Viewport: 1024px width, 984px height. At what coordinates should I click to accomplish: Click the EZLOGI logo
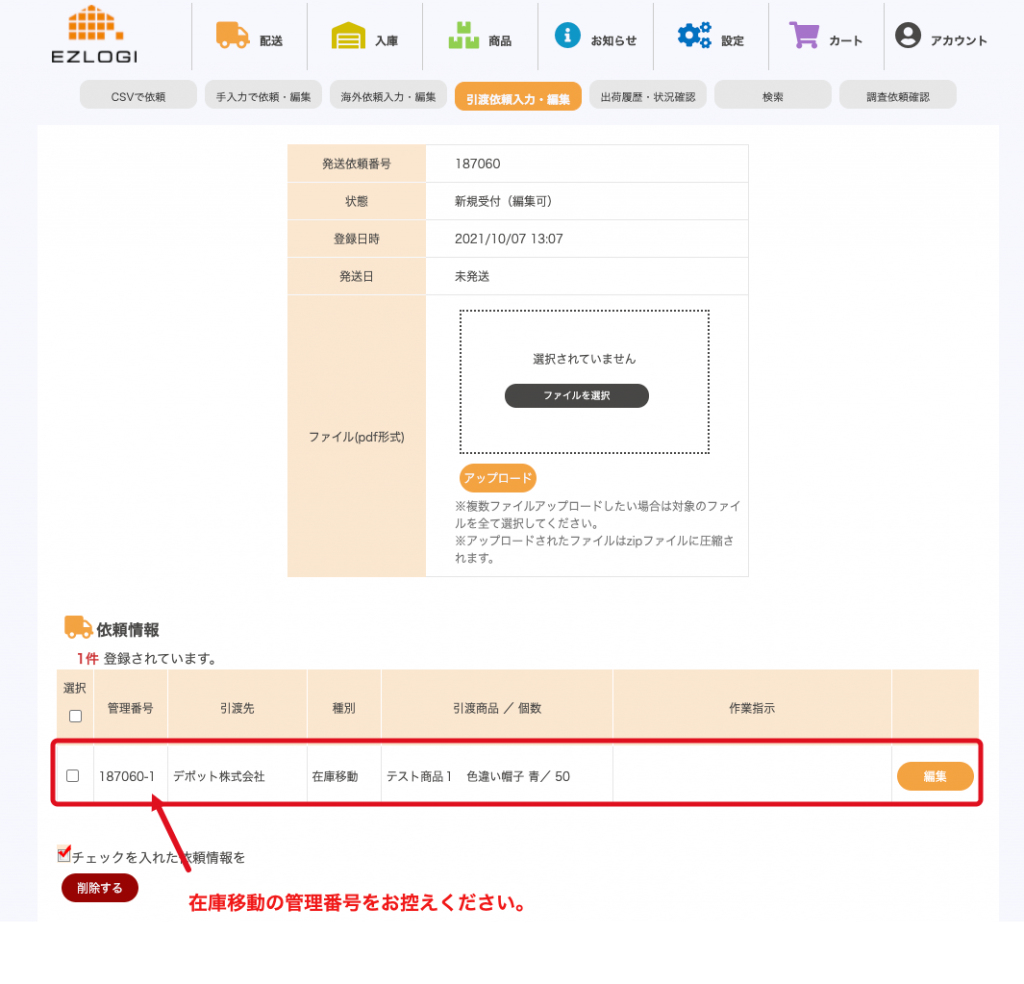click(x=95, y=35)
